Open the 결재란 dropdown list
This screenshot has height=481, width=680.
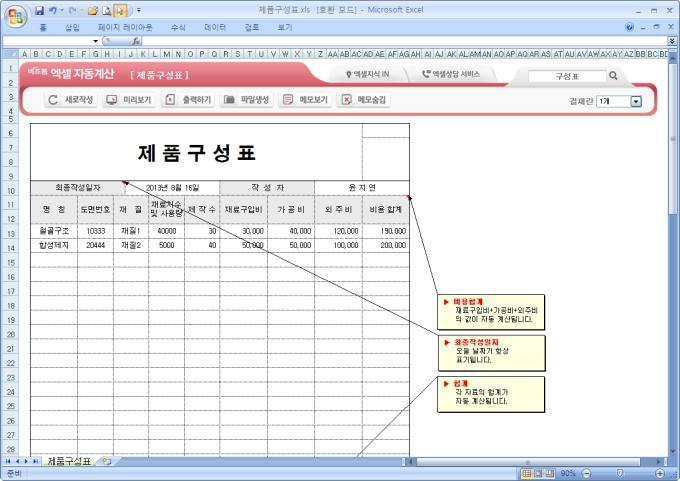tap(636, 101)
